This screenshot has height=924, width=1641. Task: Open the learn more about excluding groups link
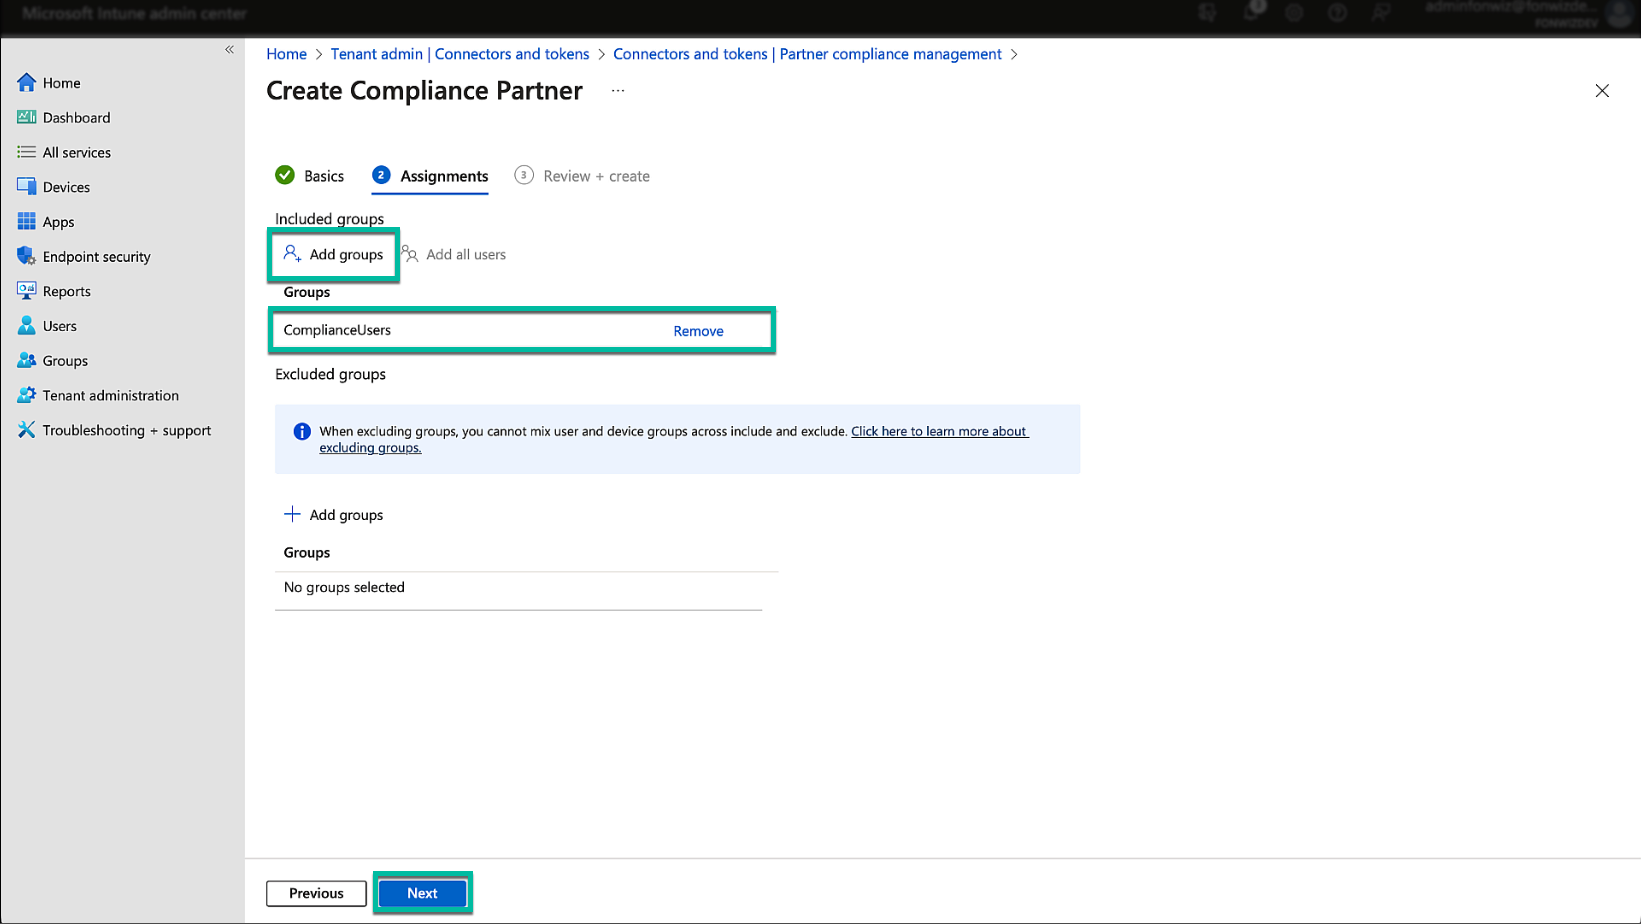938,432
